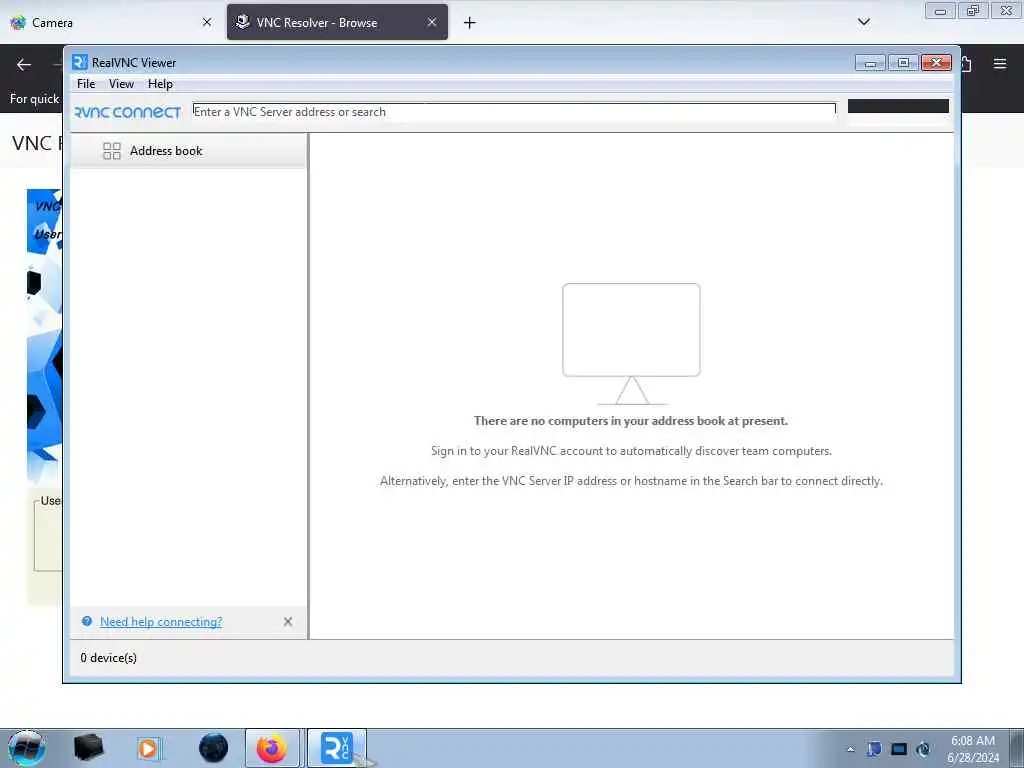This screenshot has height=768, width=1024.
Task: Click the VNC Resolver tab favicon
Action: coord(242,22)
